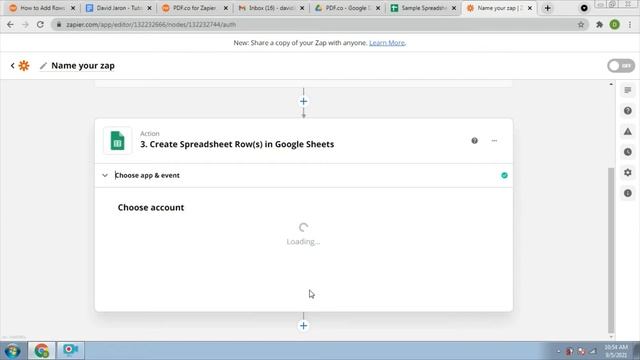The image size is (640, 360).
Task: Click the screen recorder taskbar icon
Action: pyautogui.click(x=70, y=351)
